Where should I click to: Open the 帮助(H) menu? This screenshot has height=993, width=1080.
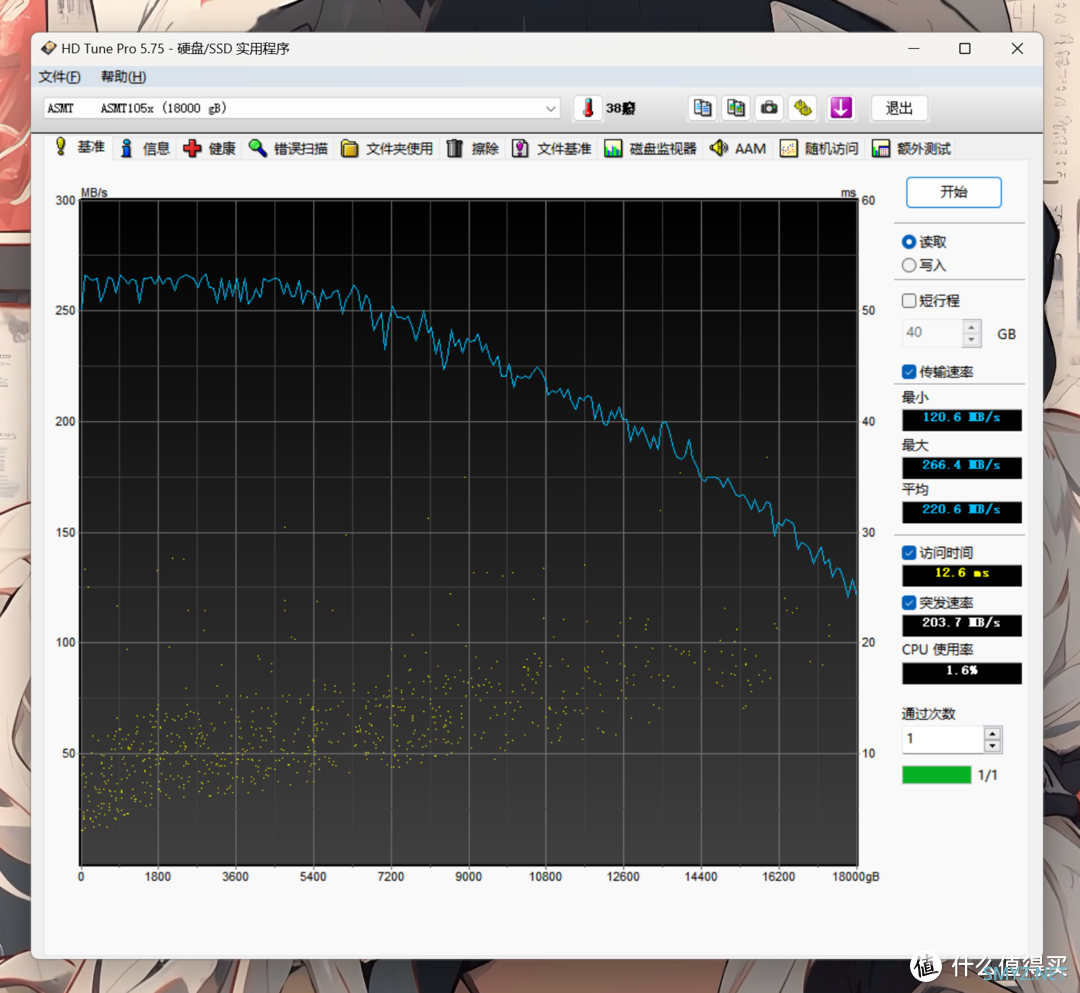[123, 77]
